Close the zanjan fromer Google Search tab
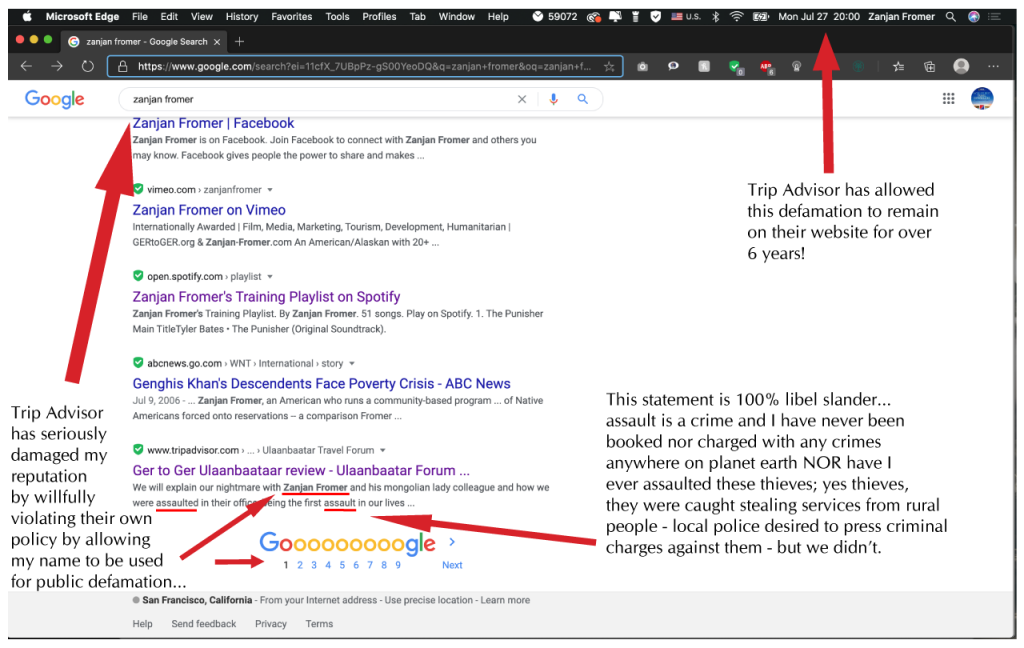The height and width of the screenshot is (648, 1024). coord(217,42)
